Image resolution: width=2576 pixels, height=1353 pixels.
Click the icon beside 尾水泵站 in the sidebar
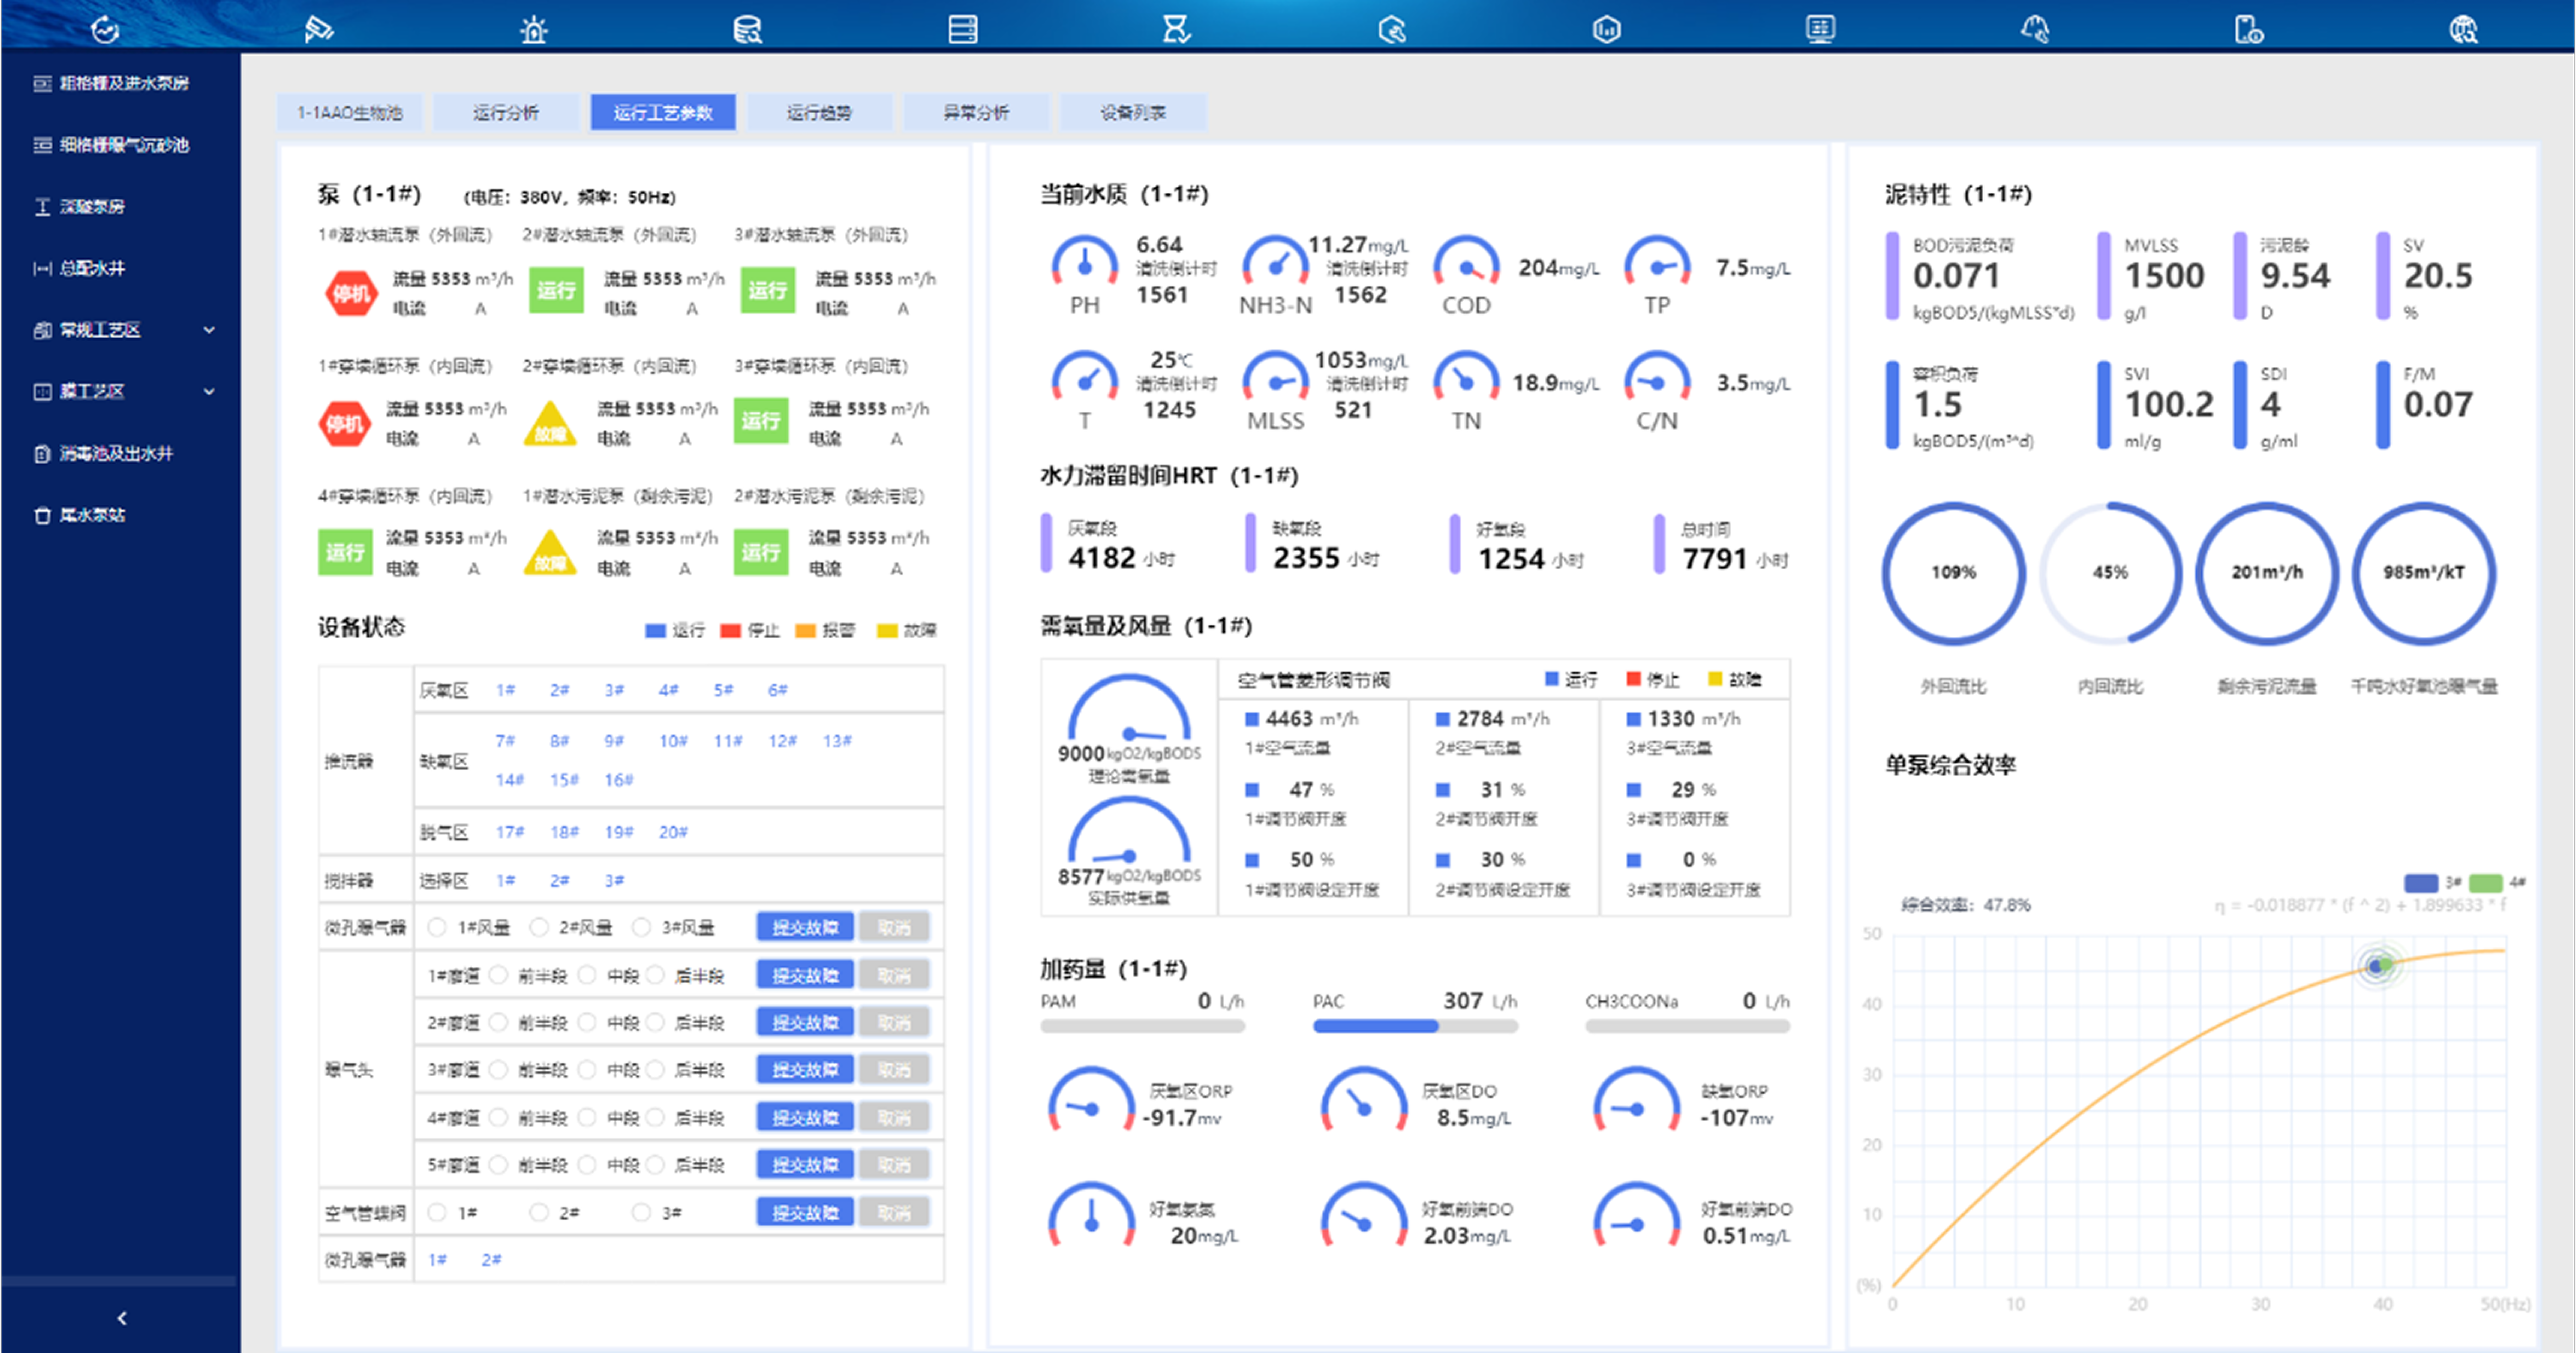tap(42, 515)
